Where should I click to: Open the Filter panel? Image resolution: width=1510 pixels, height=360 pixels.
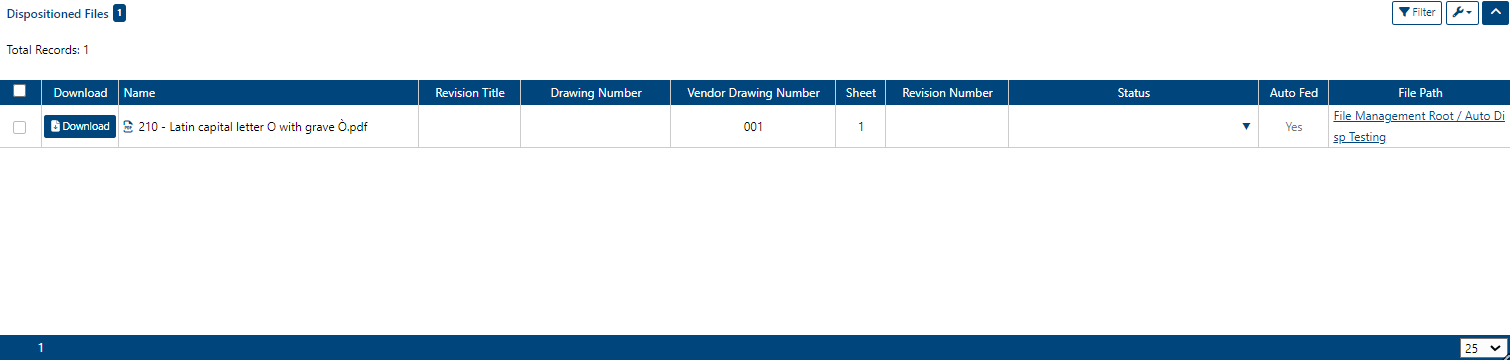point(1416,13)
